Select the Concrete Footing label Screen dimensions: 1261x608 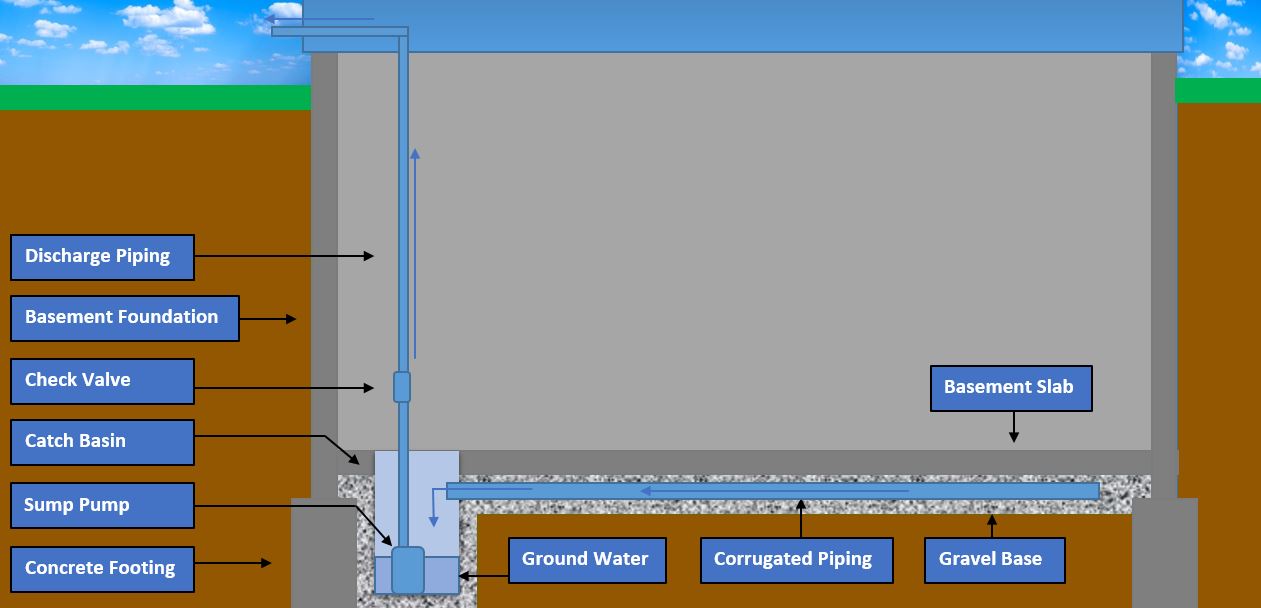coord(102,568)
